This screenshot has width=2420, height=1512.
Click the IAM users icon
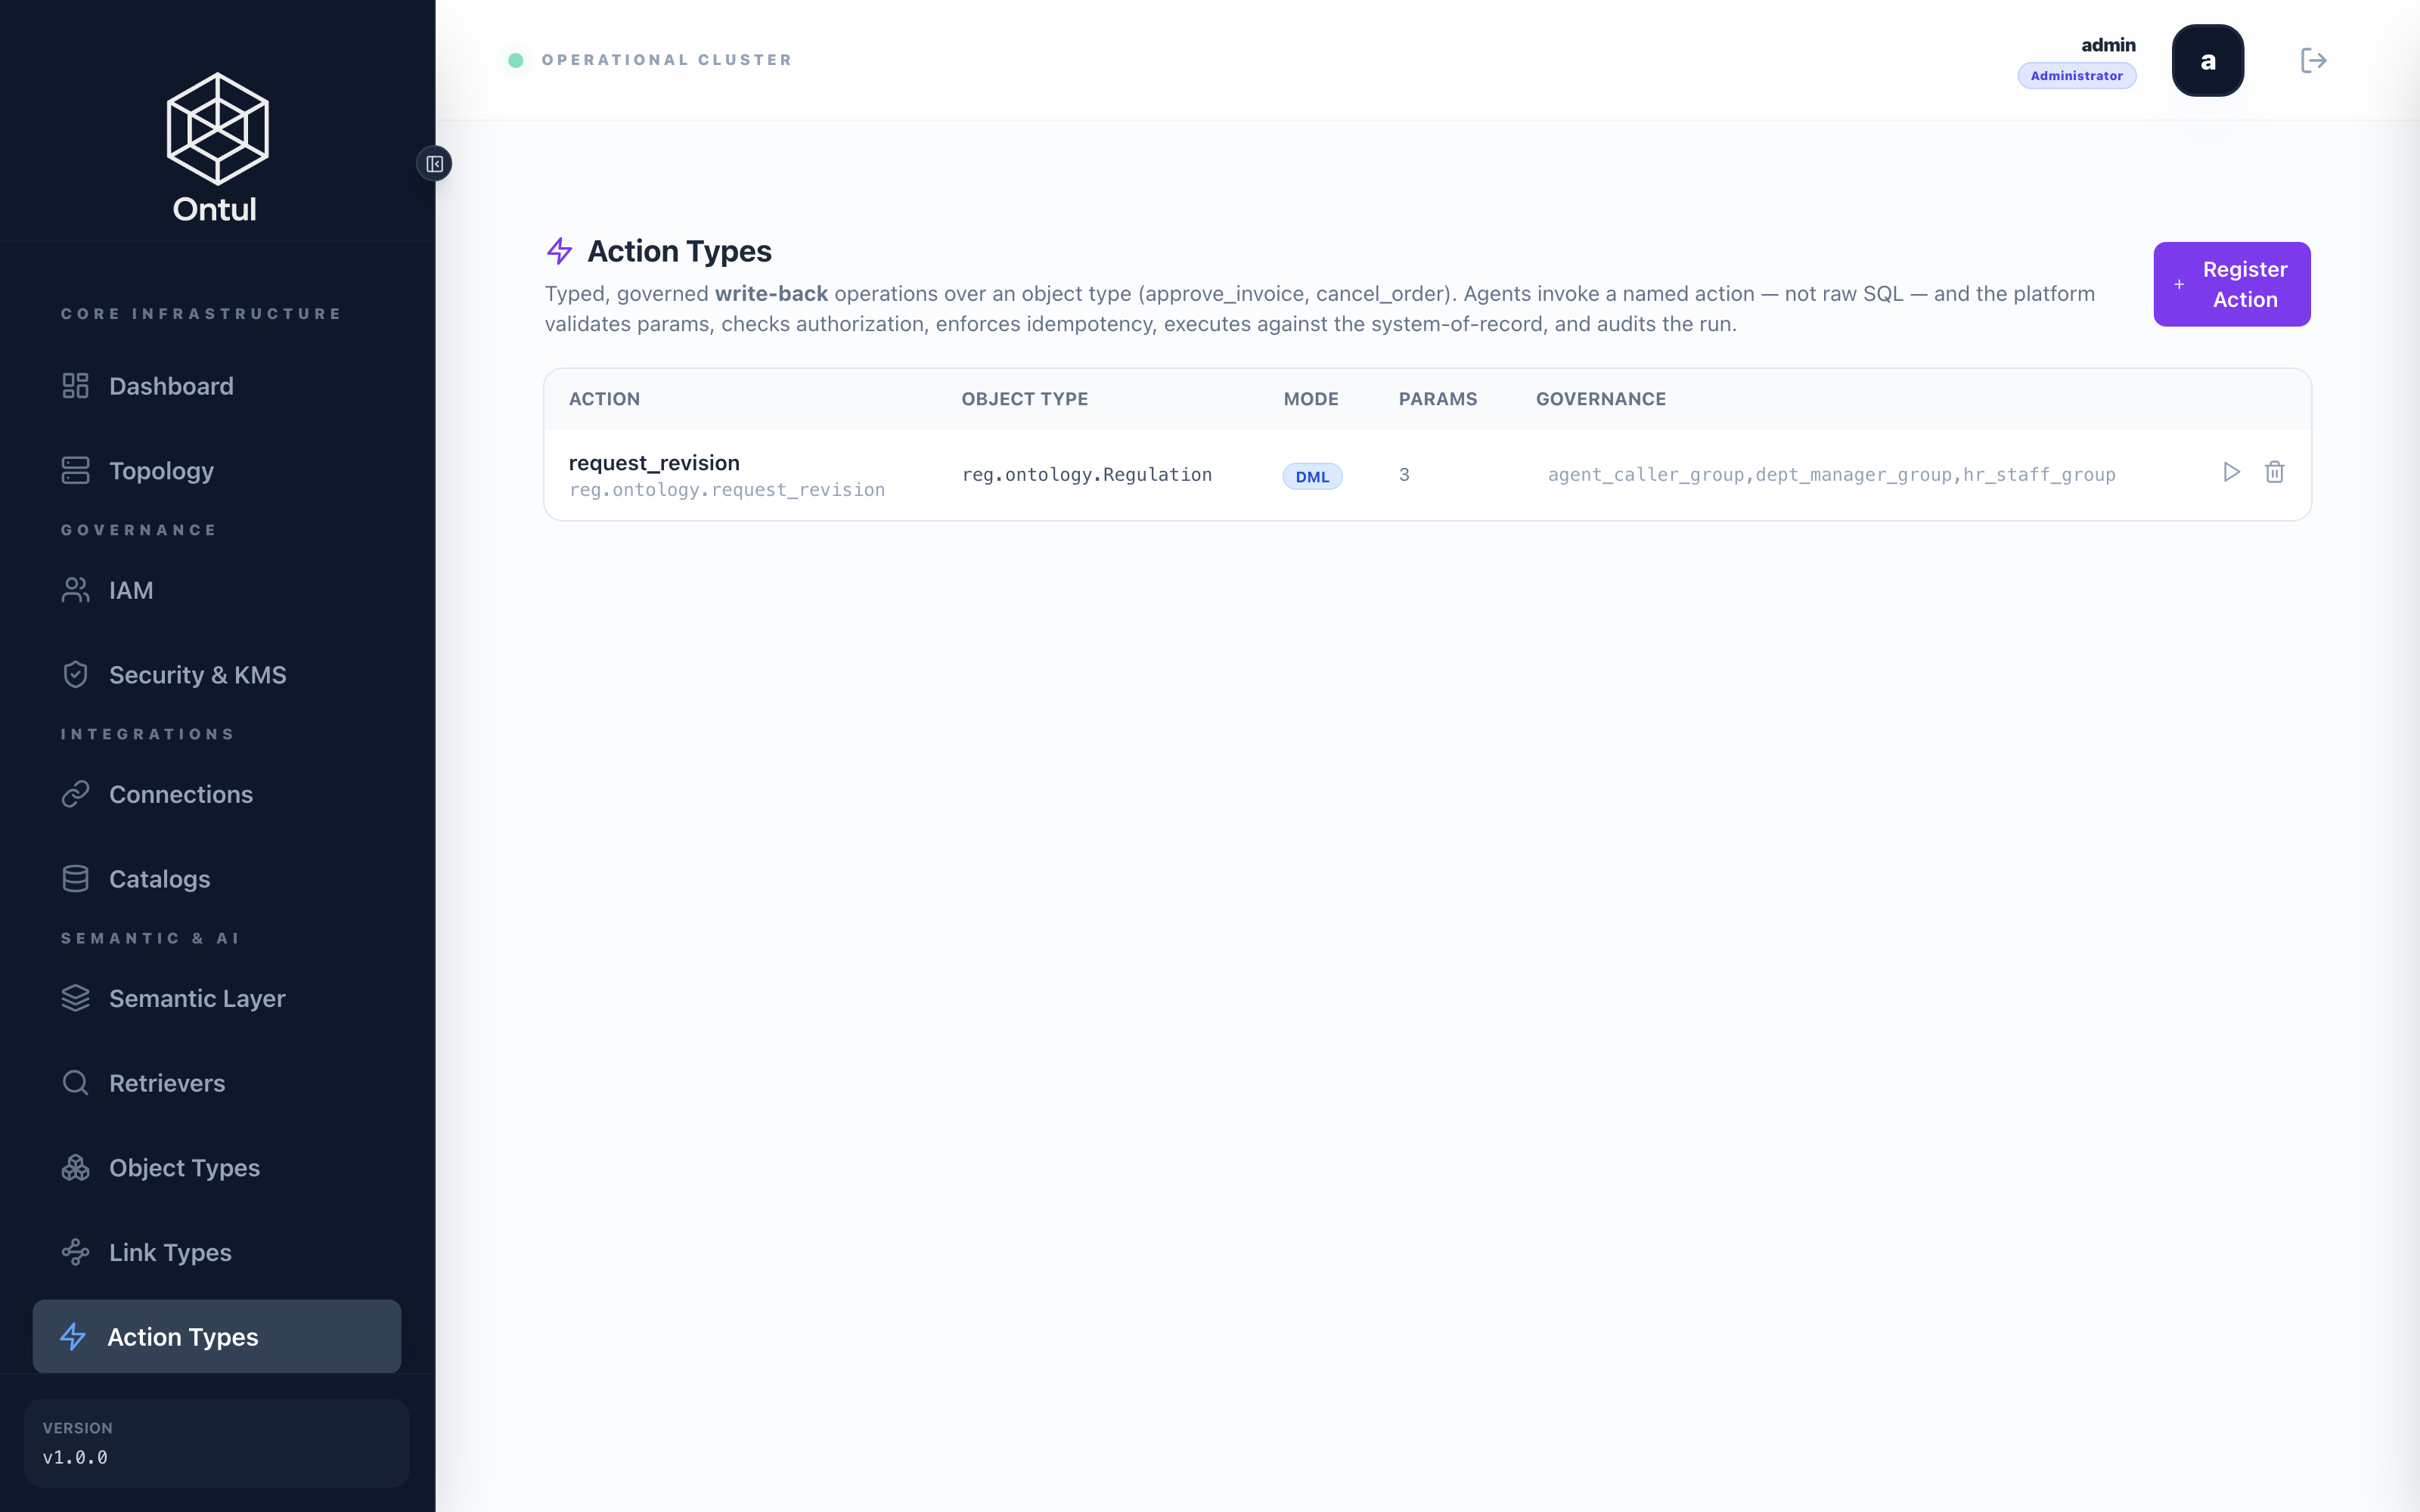[x=75, y=590]
